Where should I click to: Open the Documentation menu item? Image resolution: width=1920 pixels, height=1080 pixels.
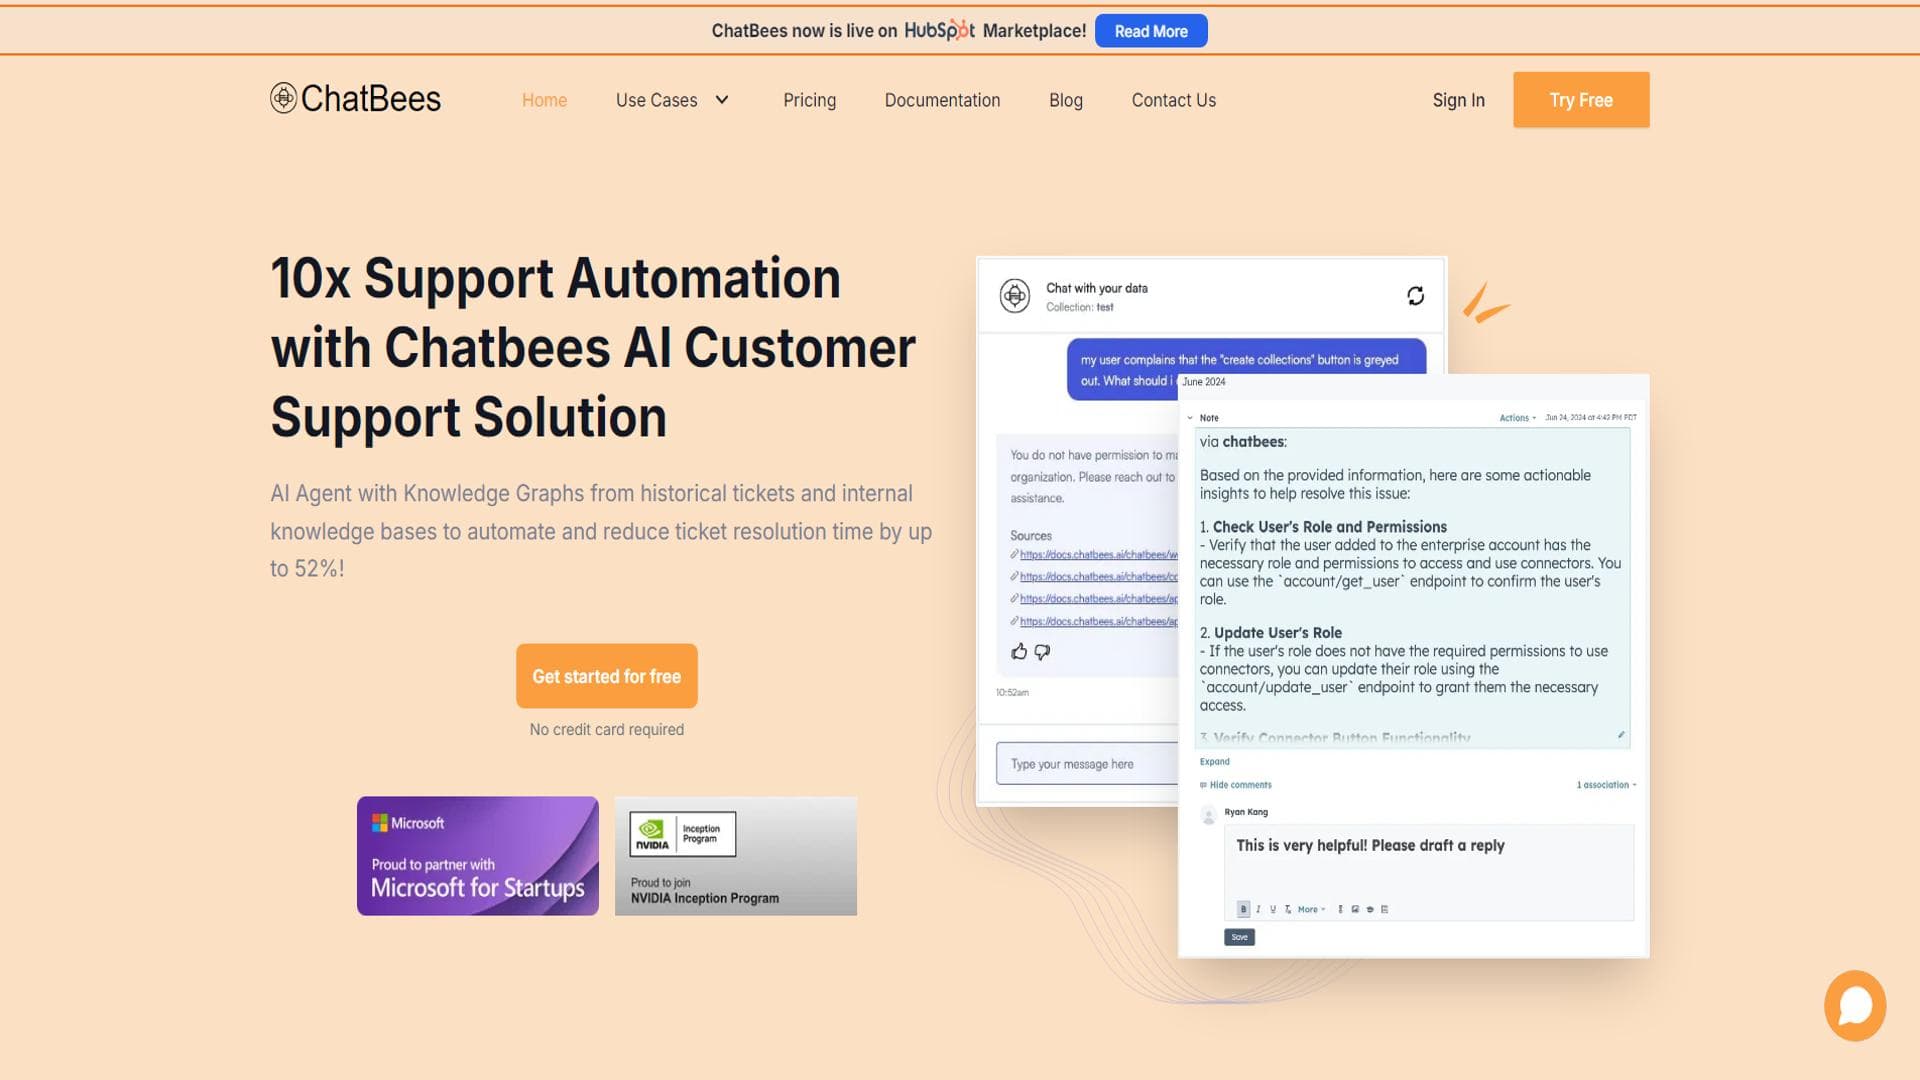pos(942,100)
